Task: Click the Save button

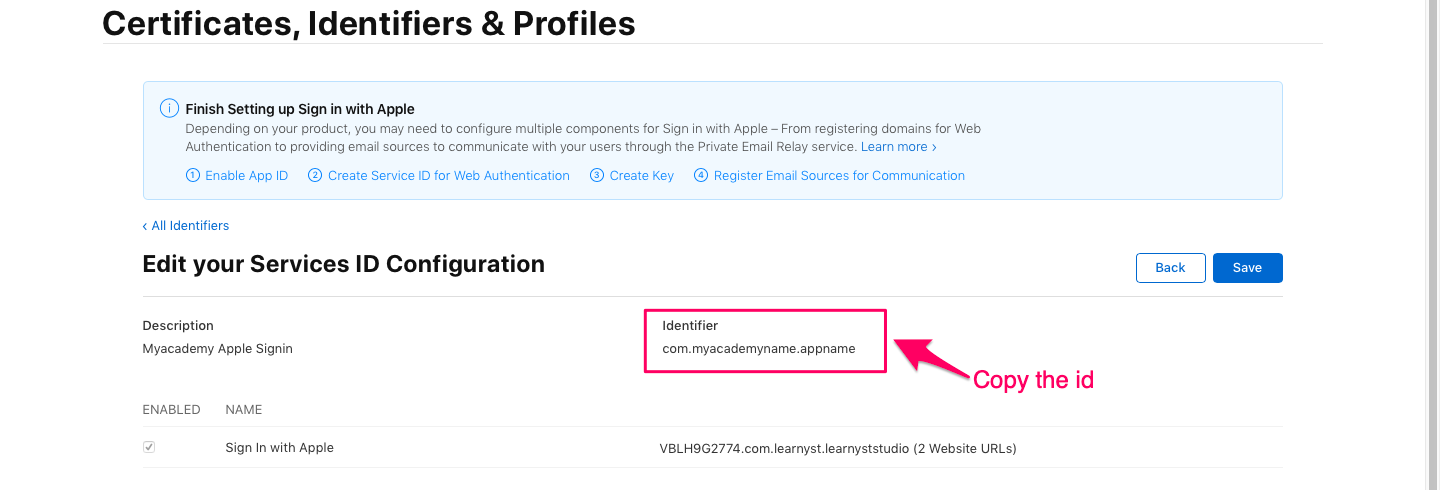Action: [x=1247, y=268]
